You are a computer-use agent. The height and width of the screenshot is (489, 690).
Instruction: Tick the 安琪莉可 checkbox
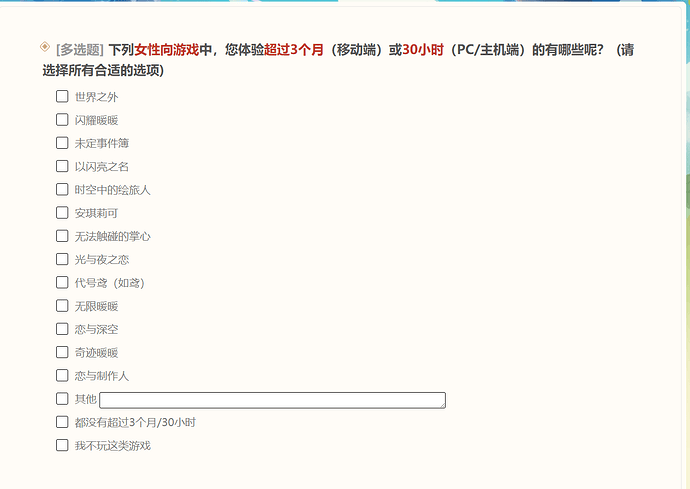click(62, 213)
